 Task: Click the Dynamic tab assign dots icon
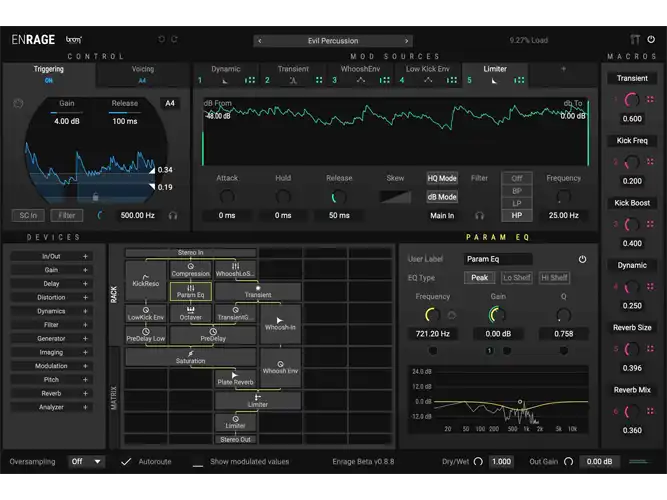[x=250, y=80]
